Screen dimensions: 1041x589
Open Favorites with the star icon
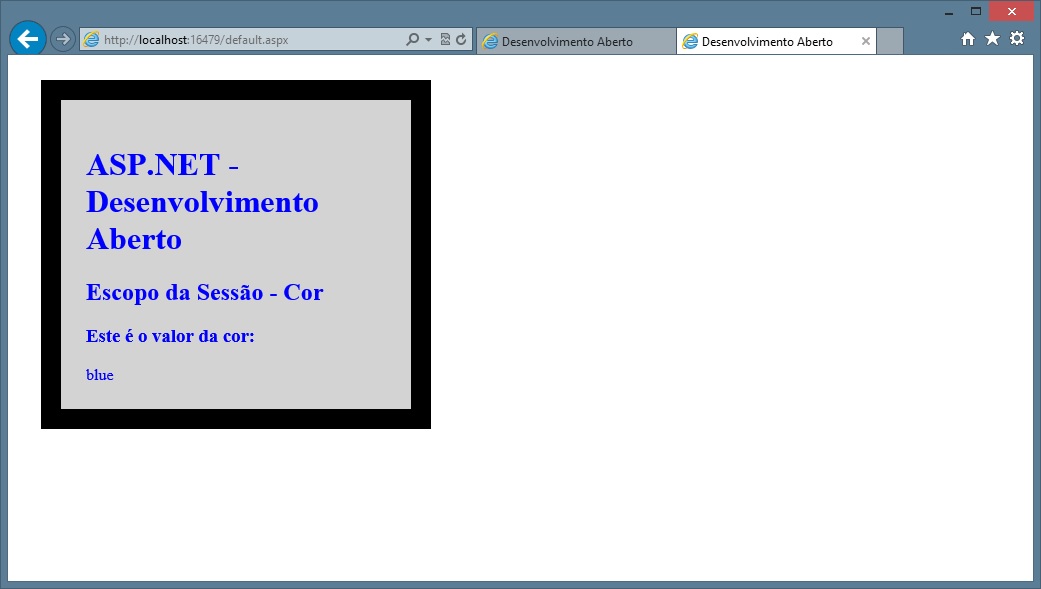tap(992, 39)
